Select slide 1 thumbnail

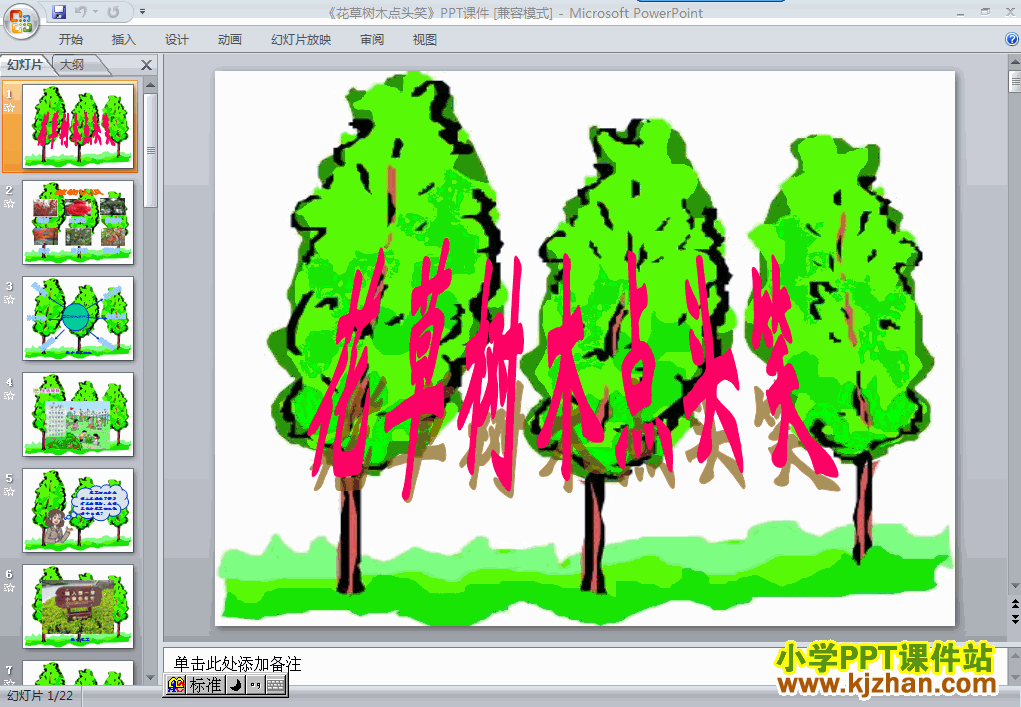click(x=78, y=126)
